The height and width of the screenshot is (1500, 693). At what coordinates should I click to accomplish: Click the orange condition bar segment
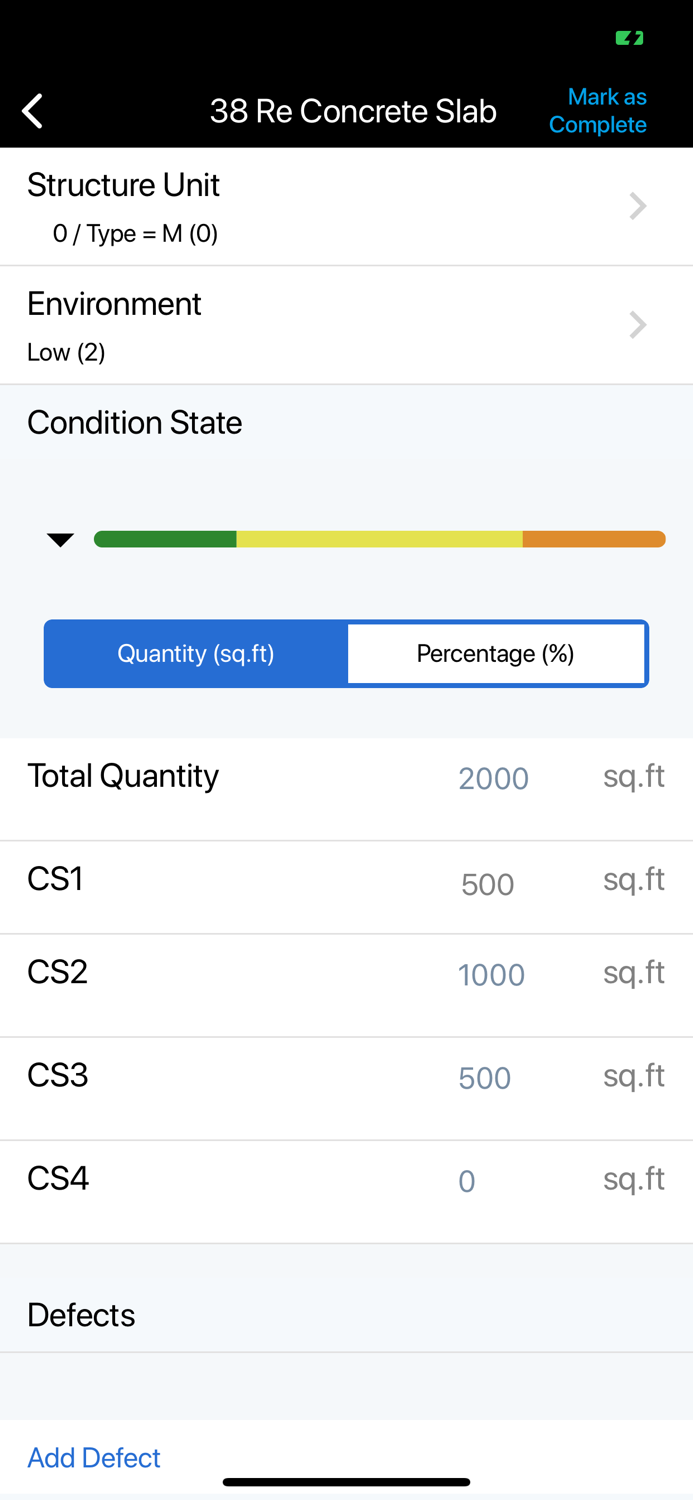pos(593,540)
